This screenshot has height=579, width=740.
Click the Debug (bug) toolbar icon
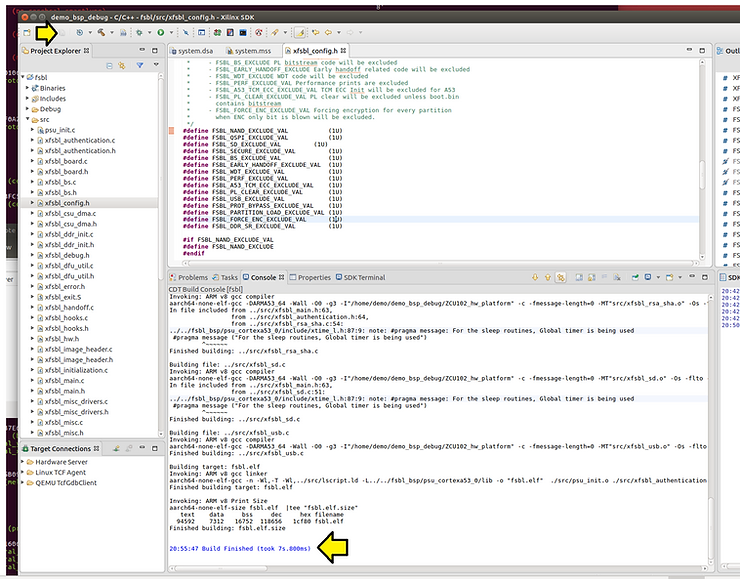coord(139,33)
